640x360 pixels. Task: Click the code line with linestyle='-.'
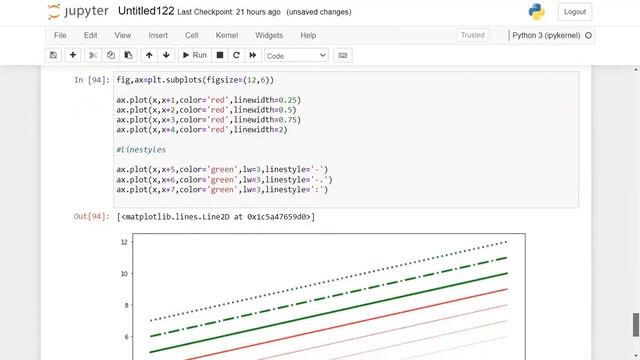click(224, 180)
